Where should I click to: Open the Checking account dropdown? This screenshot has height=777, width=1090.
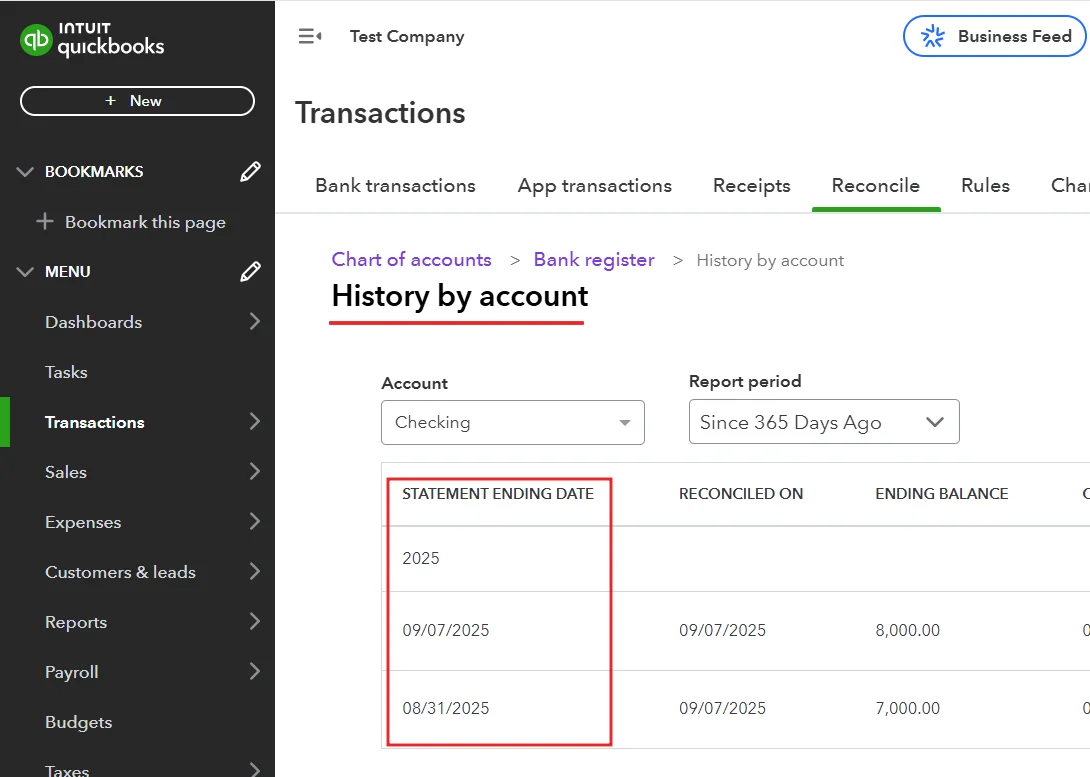512,423
